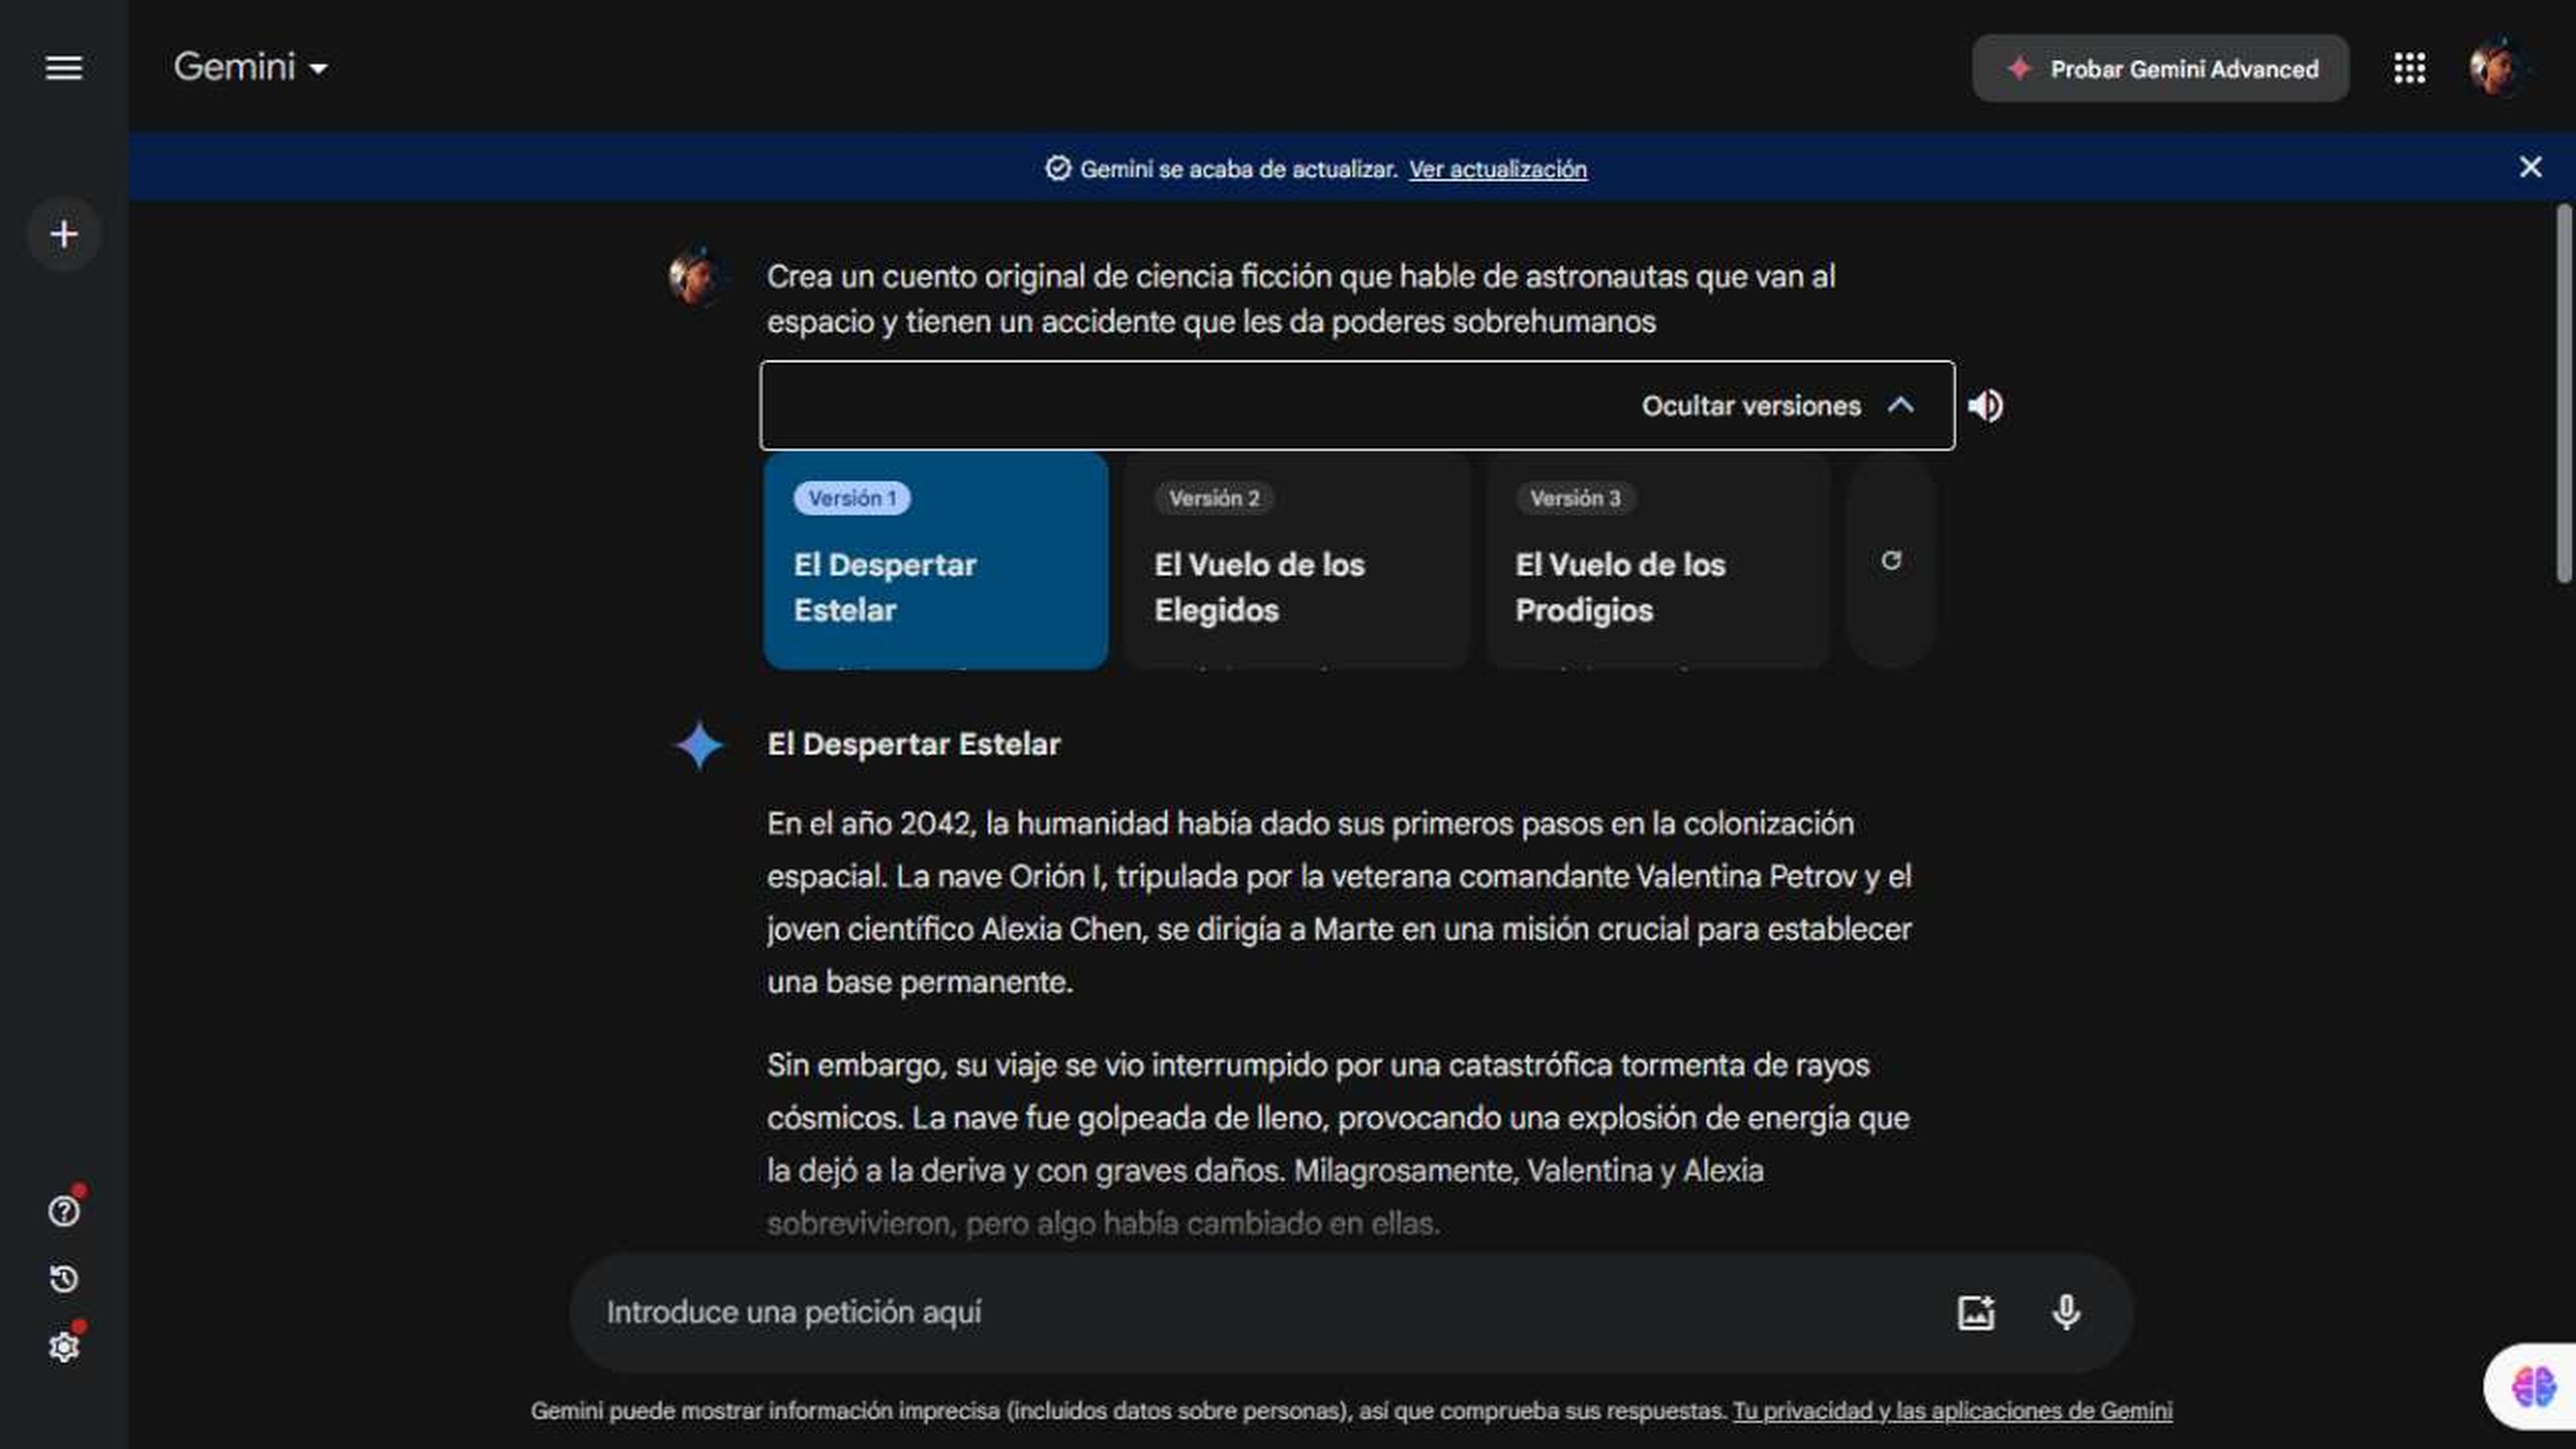Click the paragraph starting En el año 2042
The image size is (2576, 1449).
(x=1338, y=902)
